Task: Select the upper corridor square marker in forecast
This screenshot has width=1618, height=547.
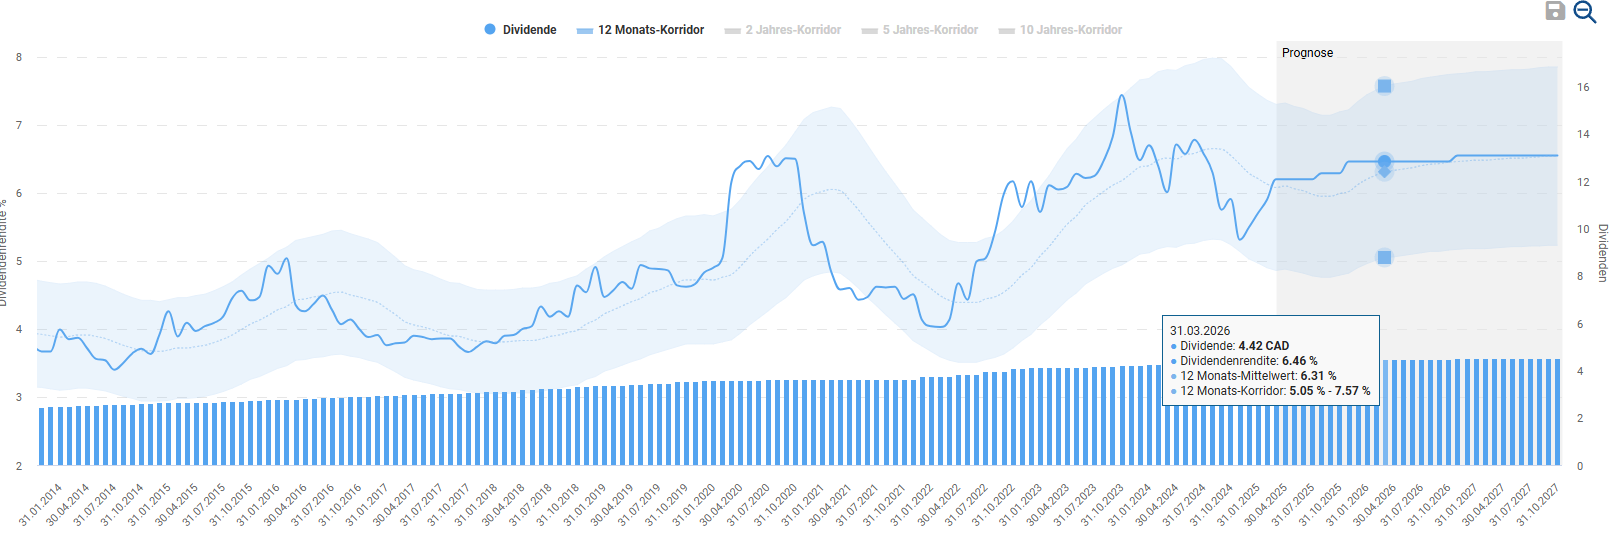Action: point(1384,86)
